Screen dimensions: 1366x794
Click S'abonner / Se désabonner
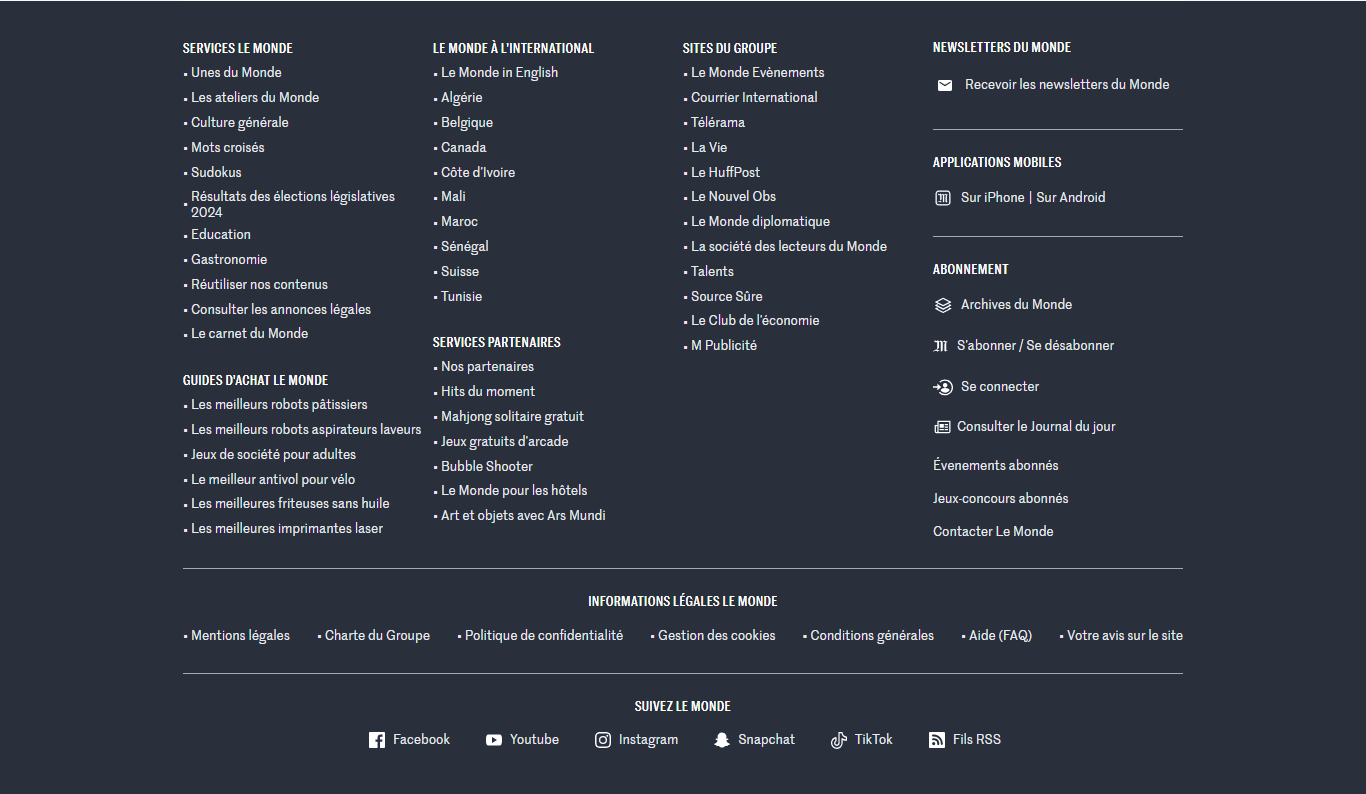pos(1035,346)
